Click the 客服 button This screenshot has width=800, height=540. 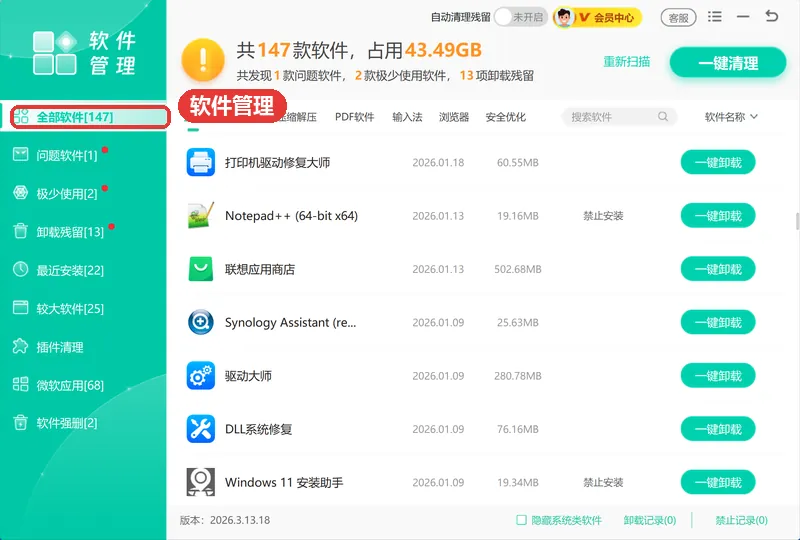click(x=678, y=18)
